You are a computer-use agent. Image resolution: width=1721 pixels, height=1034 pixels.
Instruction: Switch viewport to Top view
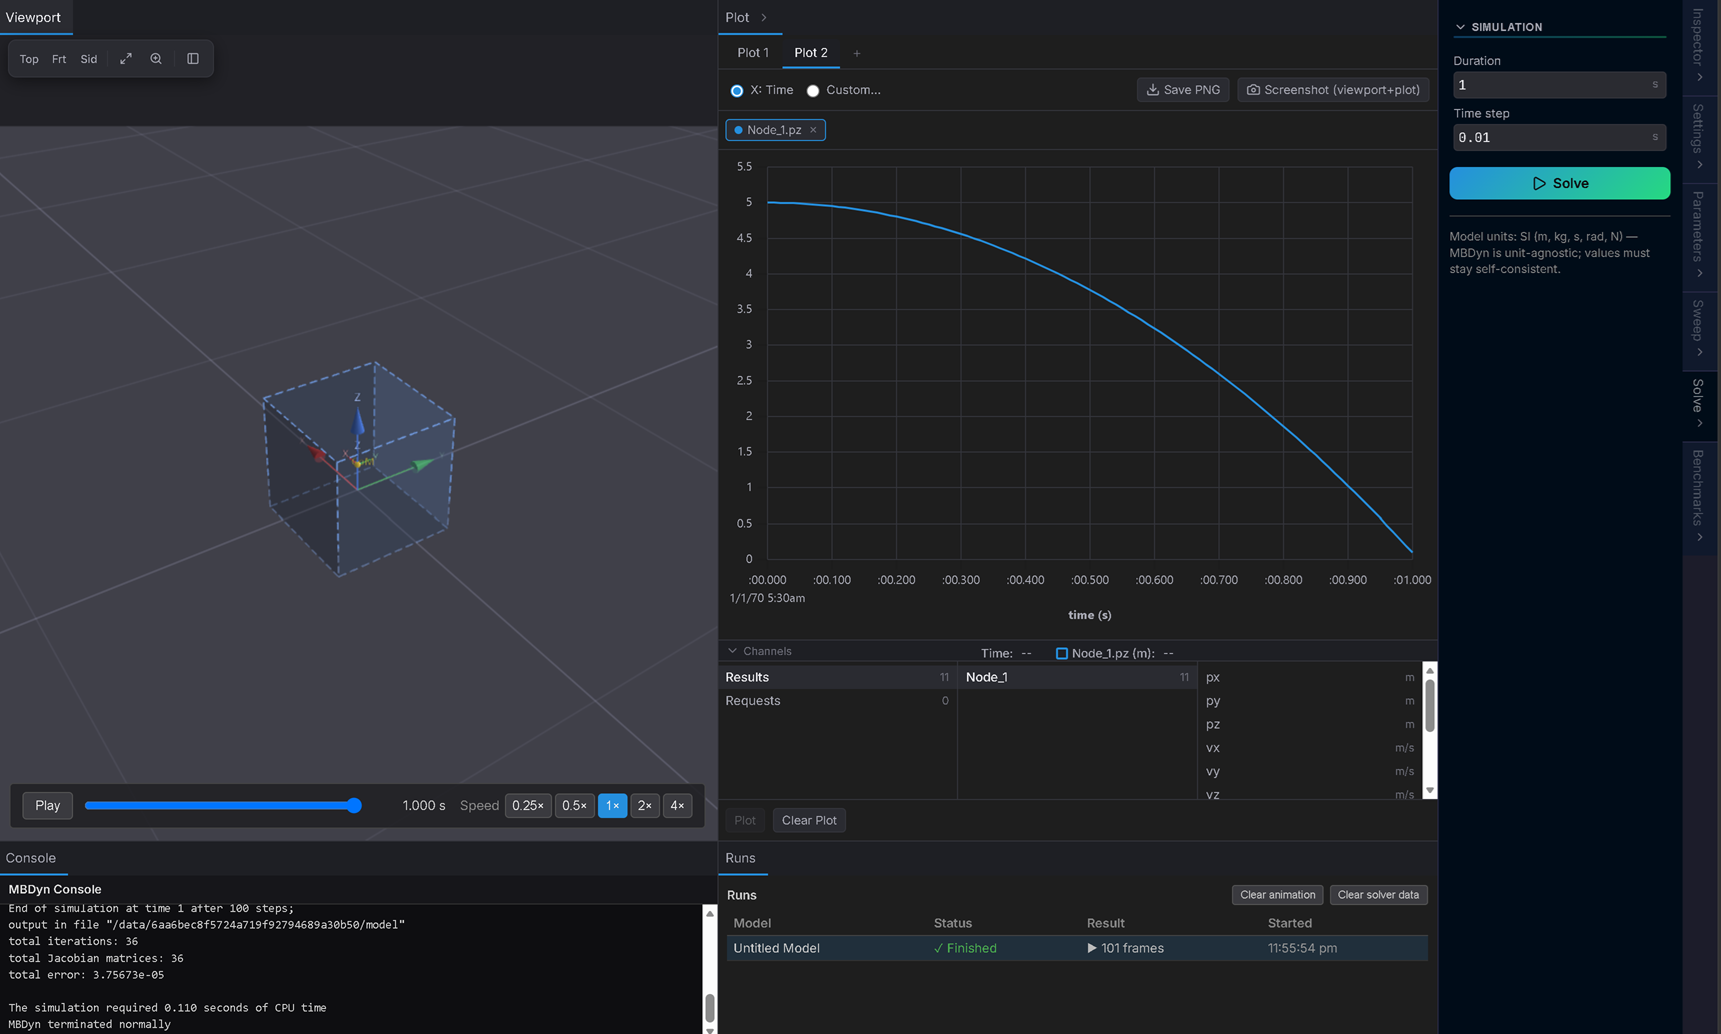pyautogui.click(x=29, y=59)
